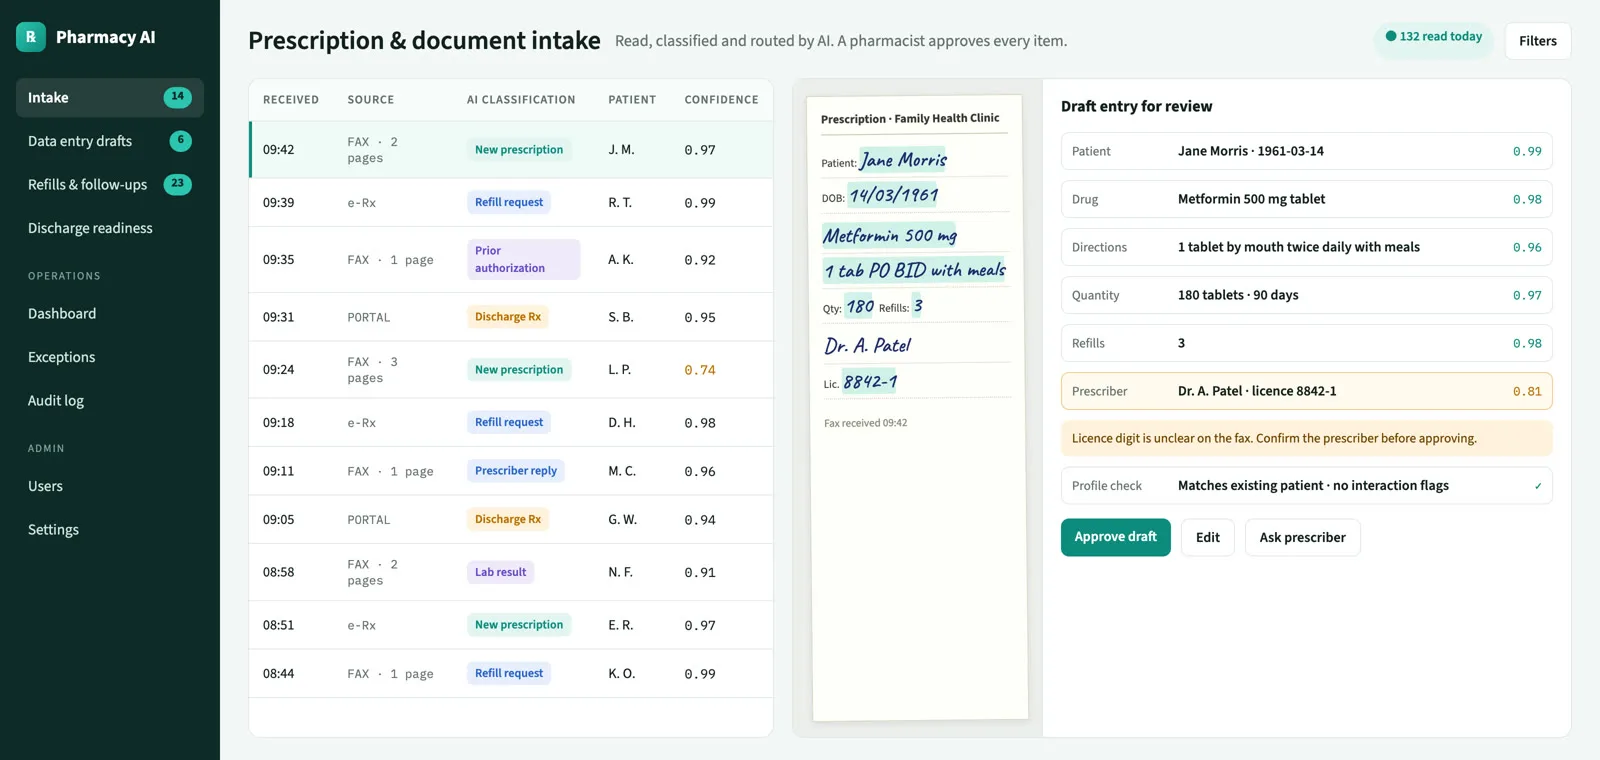
Task: Click the Patient field Jane Morris
Action: pos(1306,151)
